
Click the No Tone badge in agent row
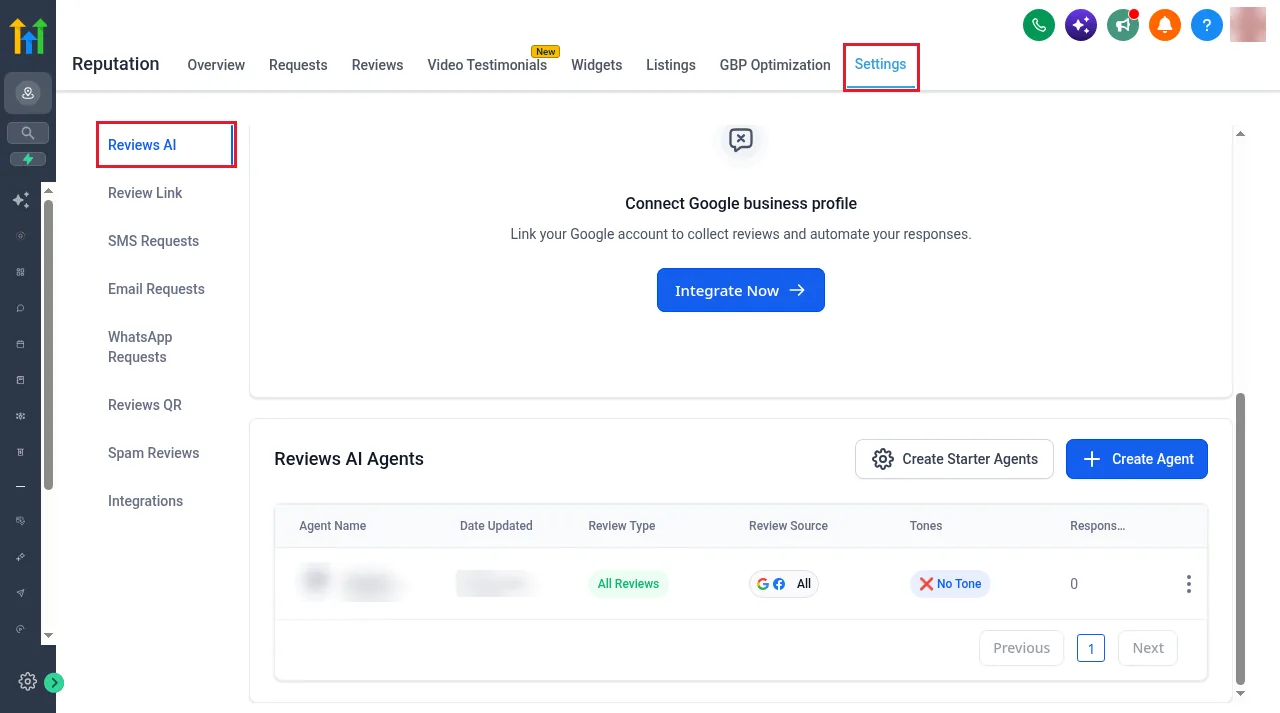tap(950, 584)
